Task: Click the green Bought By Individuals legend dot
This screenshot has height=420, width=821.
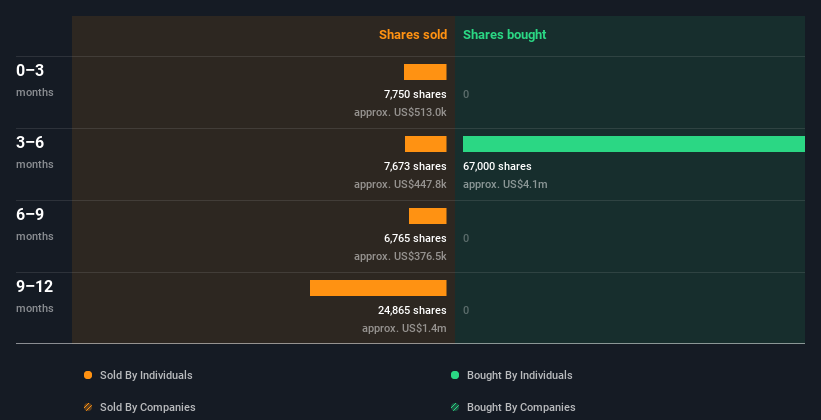Action: click(455, 375)
